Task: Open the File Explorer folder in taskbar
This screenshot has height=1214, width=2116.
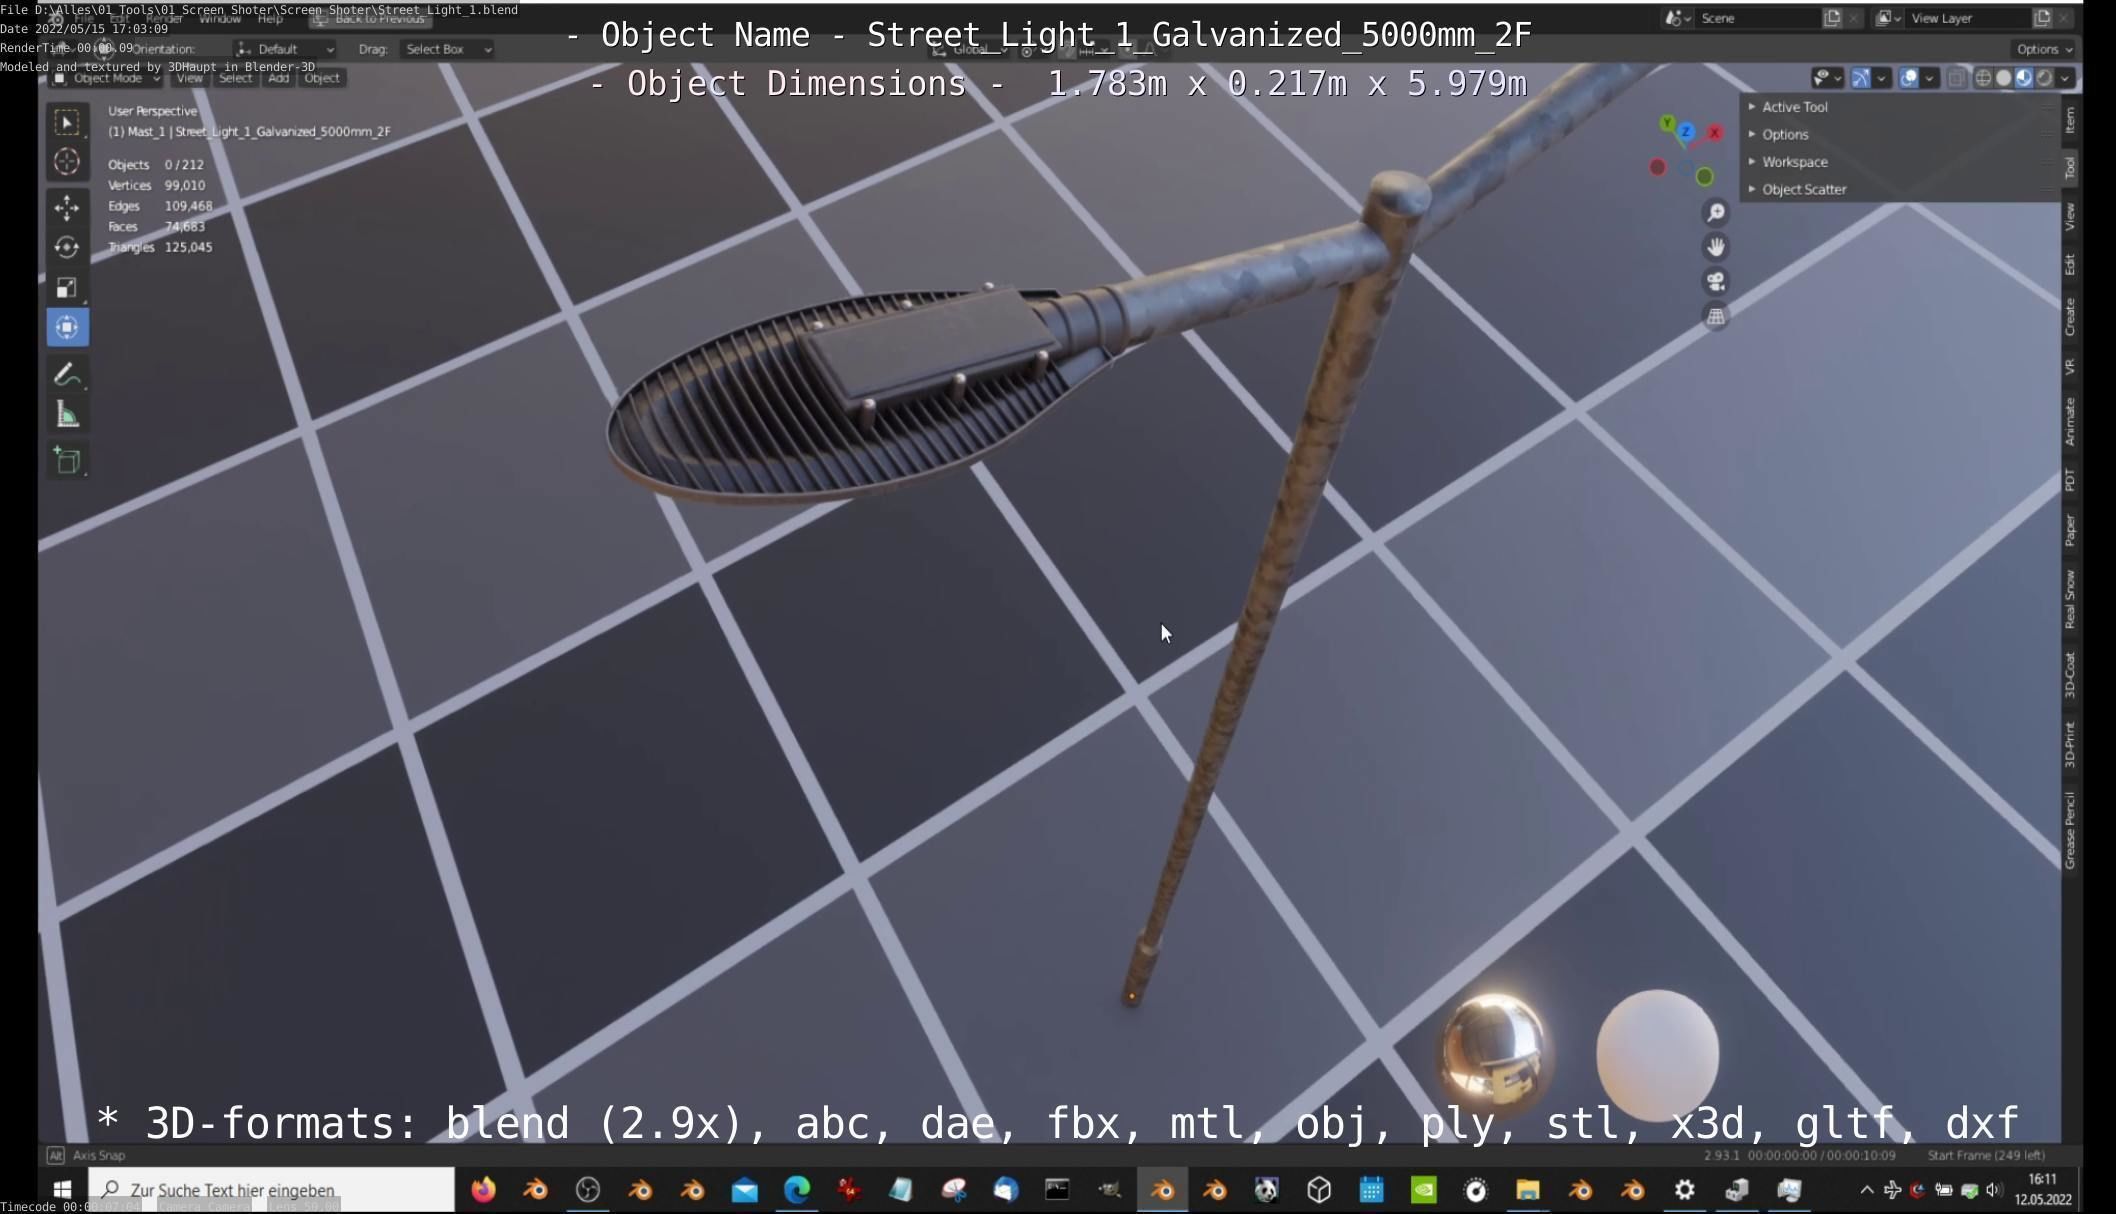Action: tap(1527, 1189)
